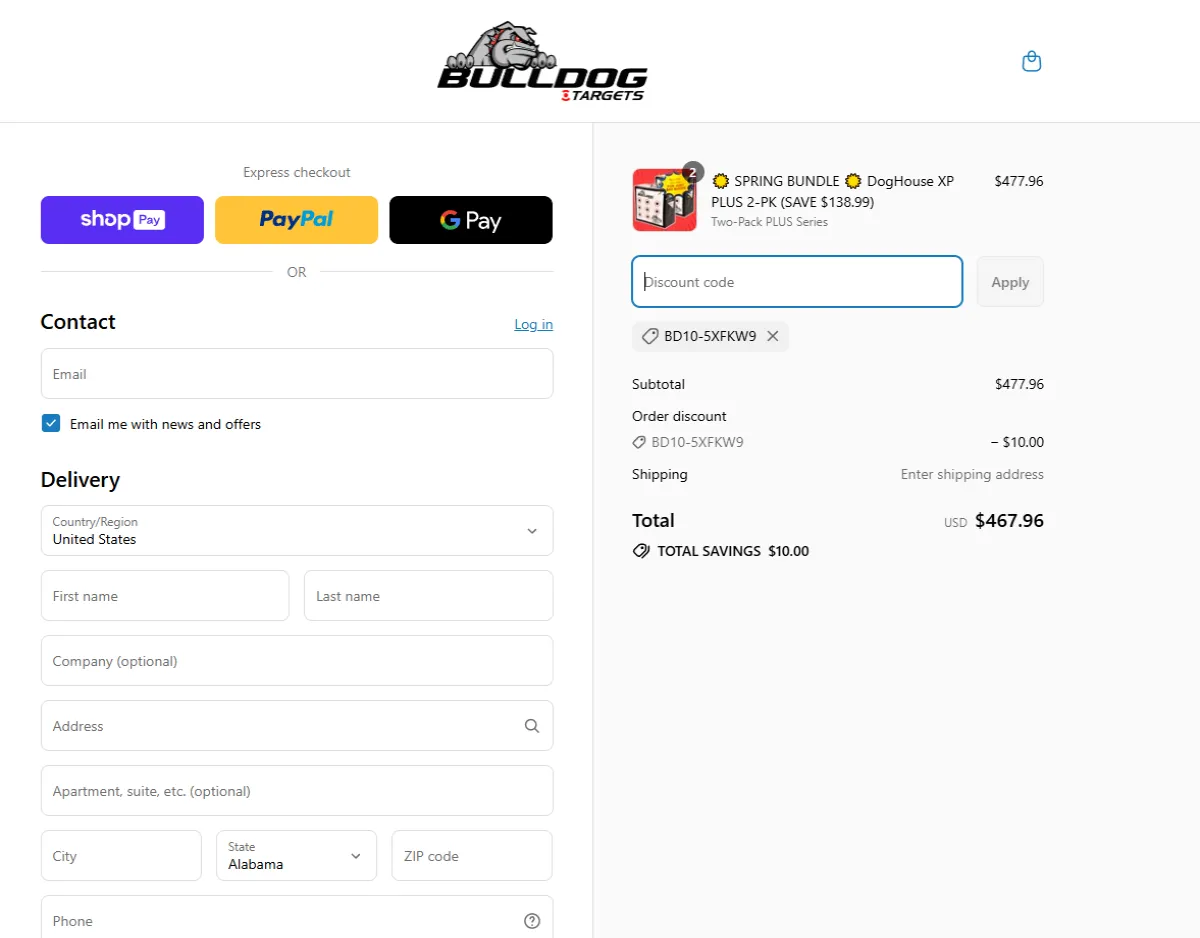Image resolution: width=1200 pixels, height=938 pixels.
Task: Focus the Discount code input field
Action: pyautogui.click(x=797, y=282)
